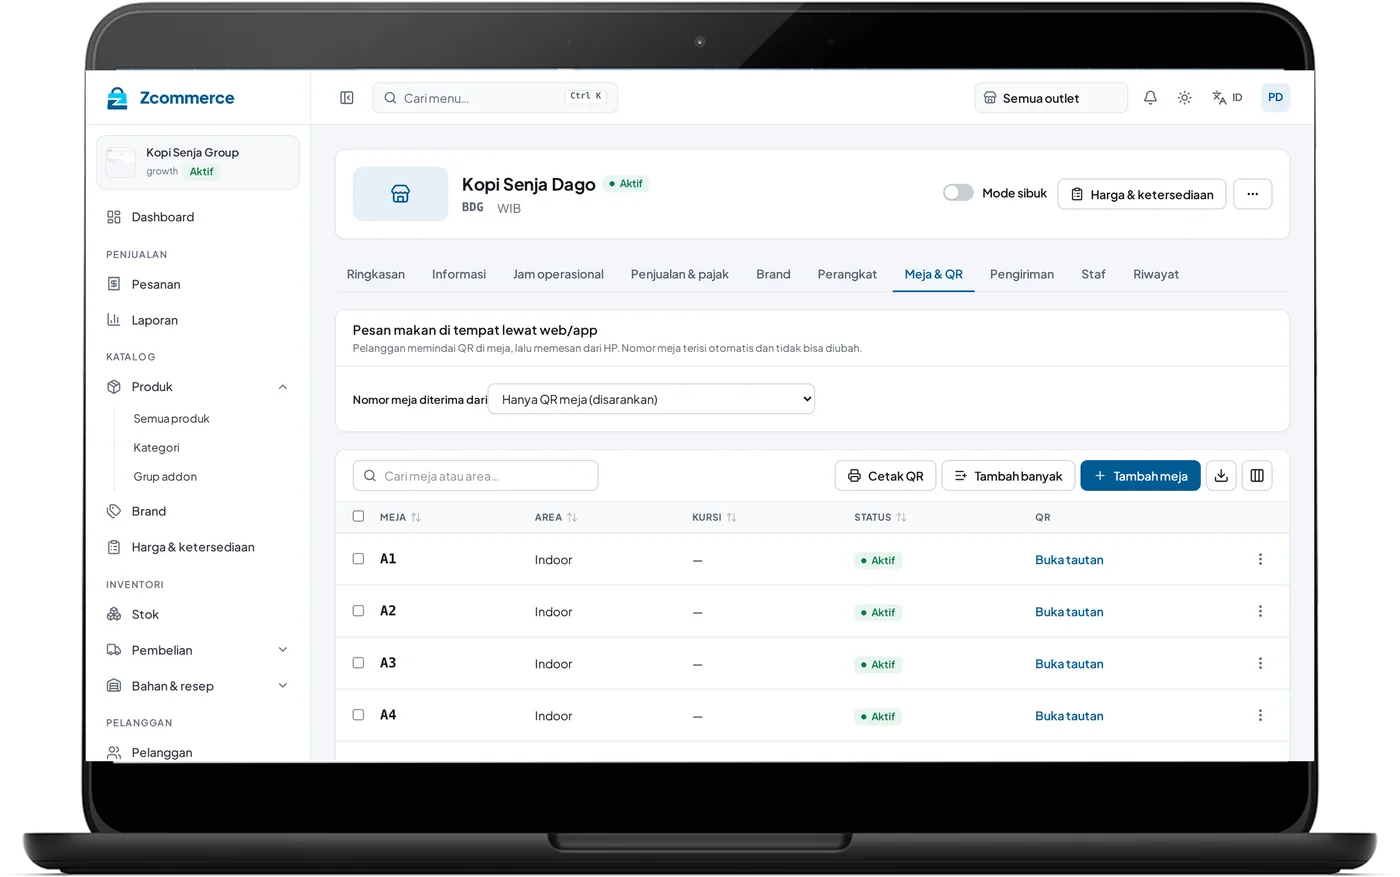1400x877 pixels.
Task: Switch theme with sun icon
Action: (x=1184, y=98)
